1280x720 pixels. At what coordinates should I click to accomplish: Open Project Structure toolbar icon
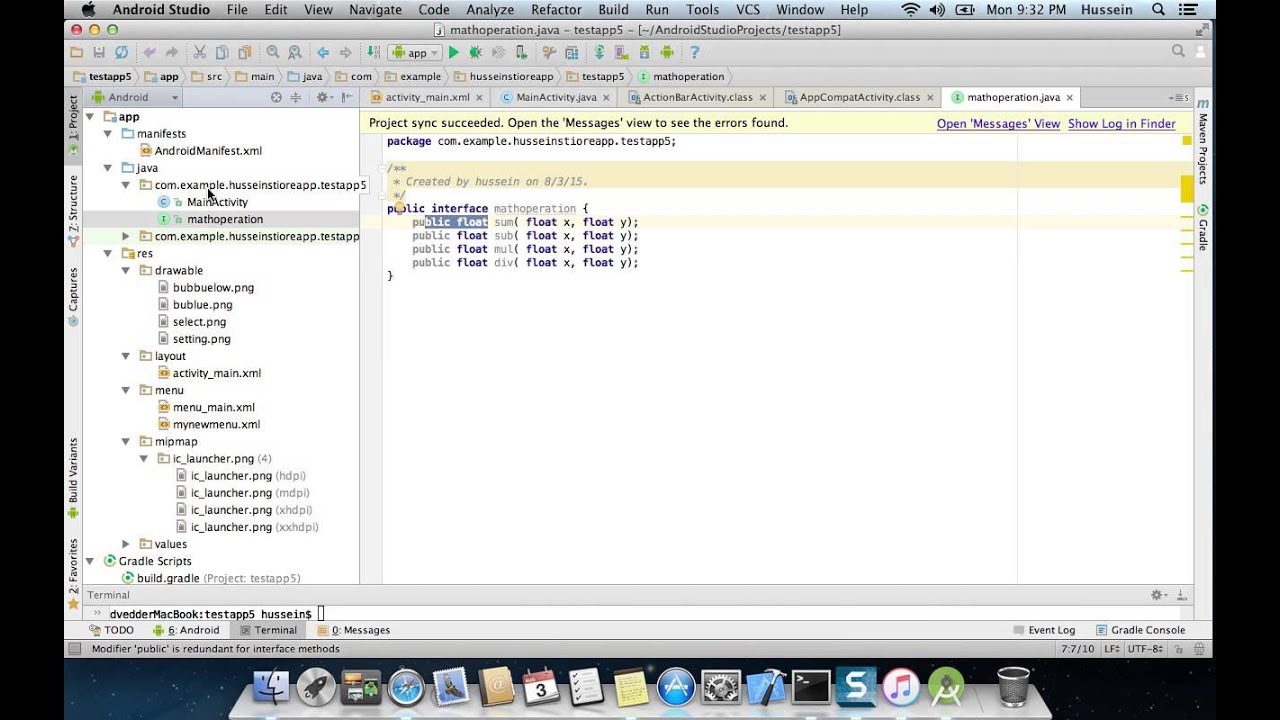click(571, 52)
